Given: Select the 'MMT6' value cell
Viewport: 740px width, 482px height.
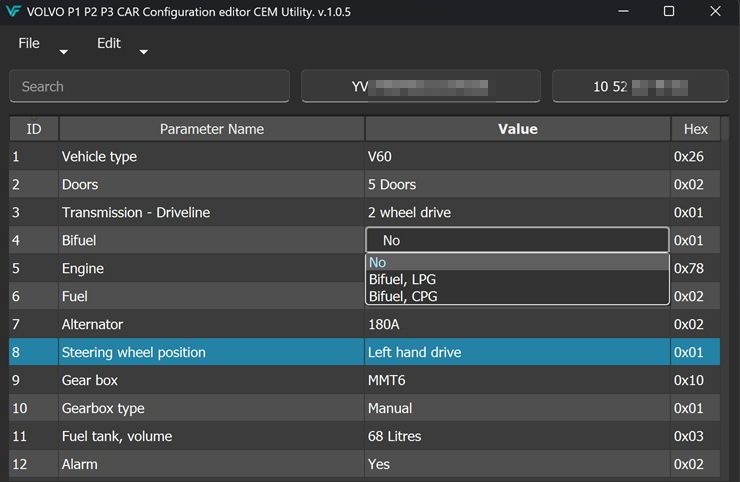Looking at the screenshot, I should [518, 380].
